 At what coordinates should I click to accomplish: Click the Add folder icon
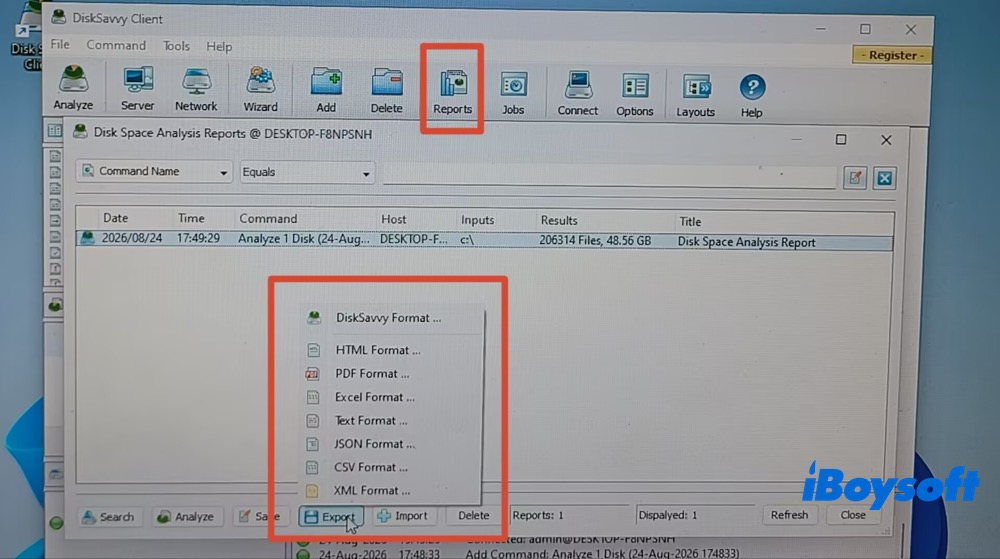click(x=326, y=90)
